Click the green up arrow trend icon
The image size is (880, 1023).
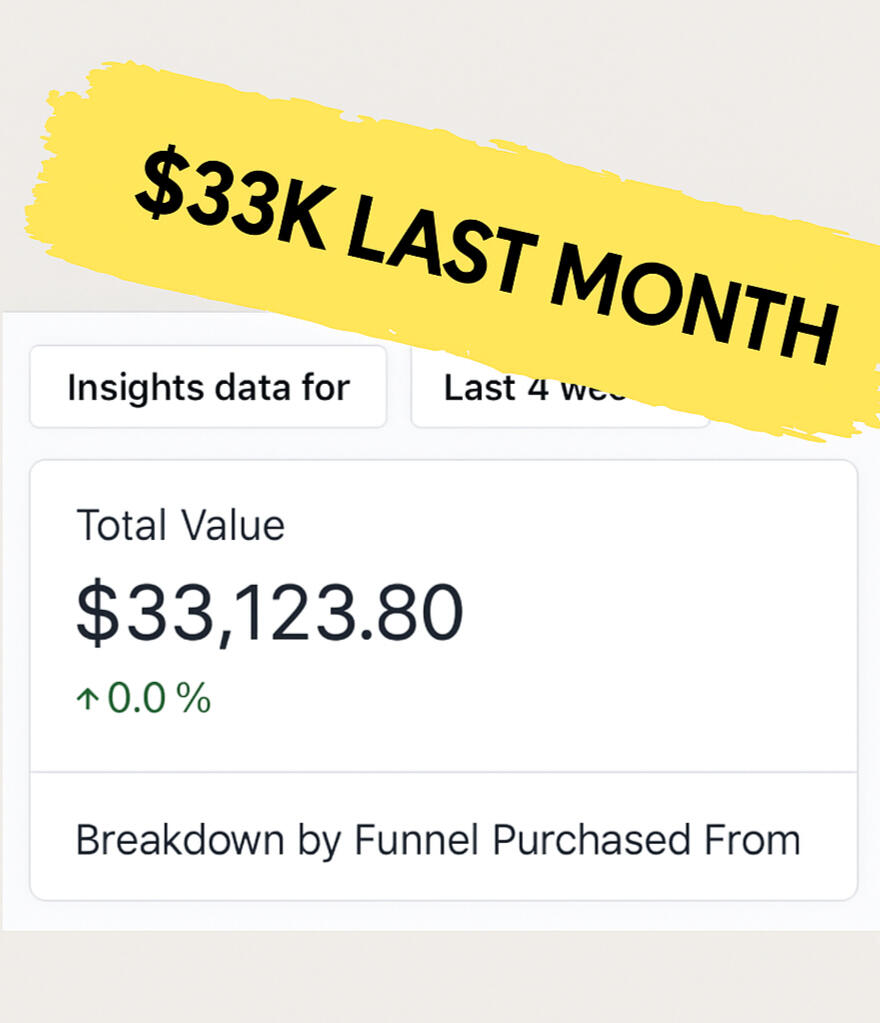88,699
